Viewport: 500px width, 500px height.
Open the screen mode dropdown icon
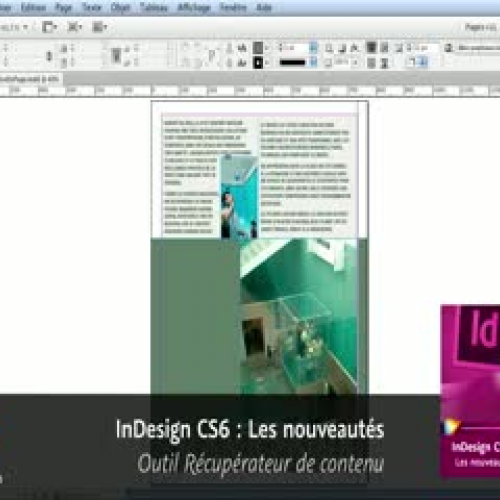pyautogui.click(x=74, y=27)
